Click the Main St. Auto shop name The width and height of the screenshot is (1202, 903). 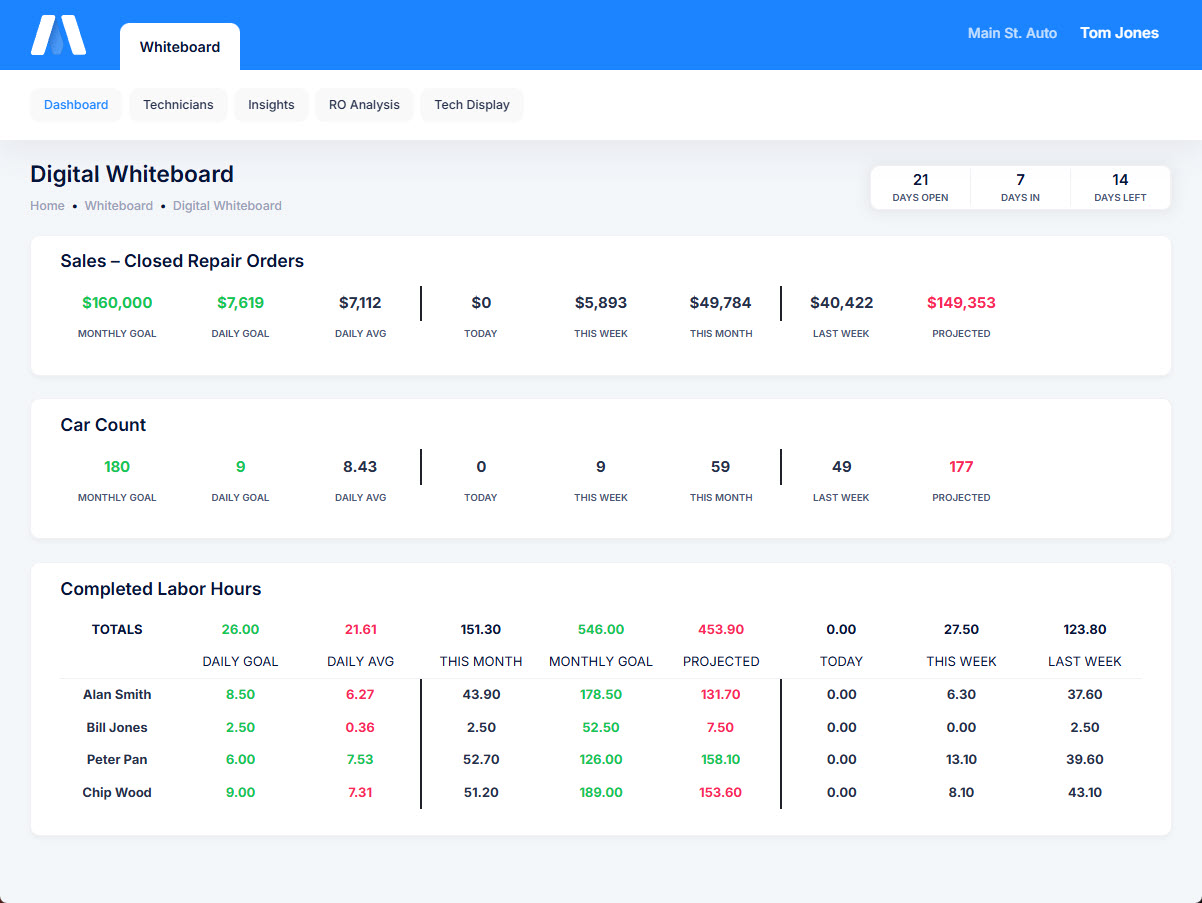tap(1012, 33)
